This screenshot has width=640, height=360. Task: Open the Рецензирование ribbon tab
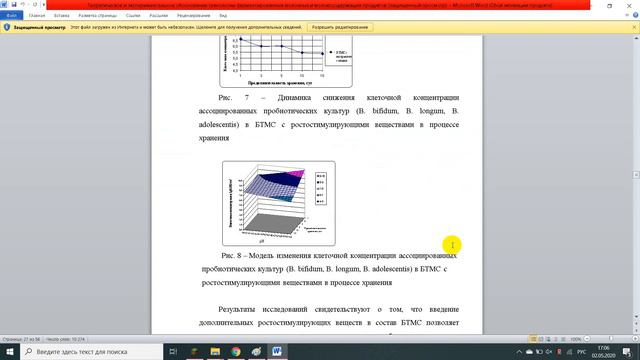click(193, 16)
